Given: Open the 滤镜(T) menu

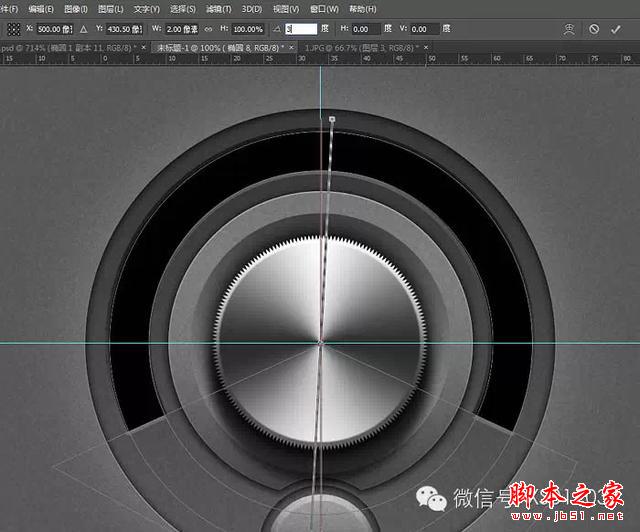Looking at the screenshot, I should point(218,9).
